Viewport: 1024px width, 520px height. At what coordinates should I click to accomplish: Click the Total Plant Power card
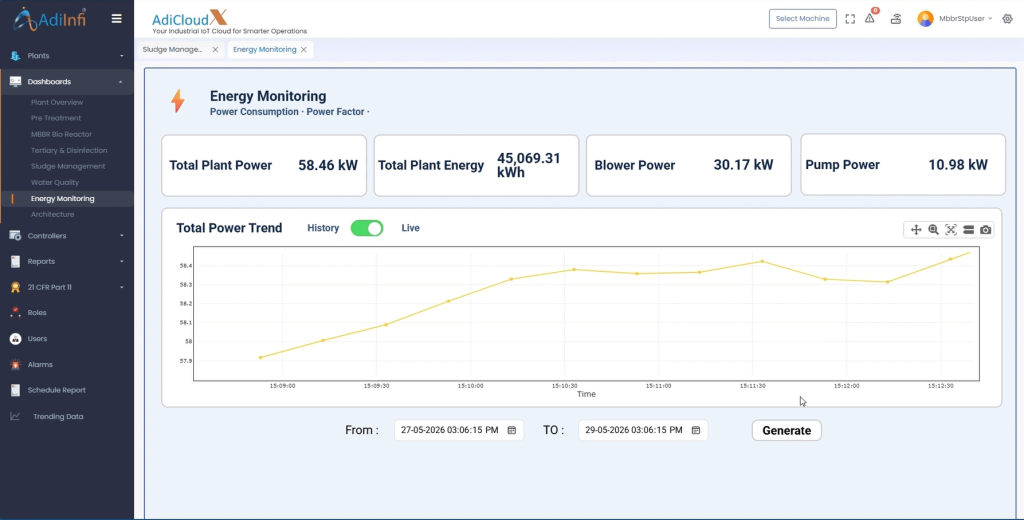pos(264,165)
